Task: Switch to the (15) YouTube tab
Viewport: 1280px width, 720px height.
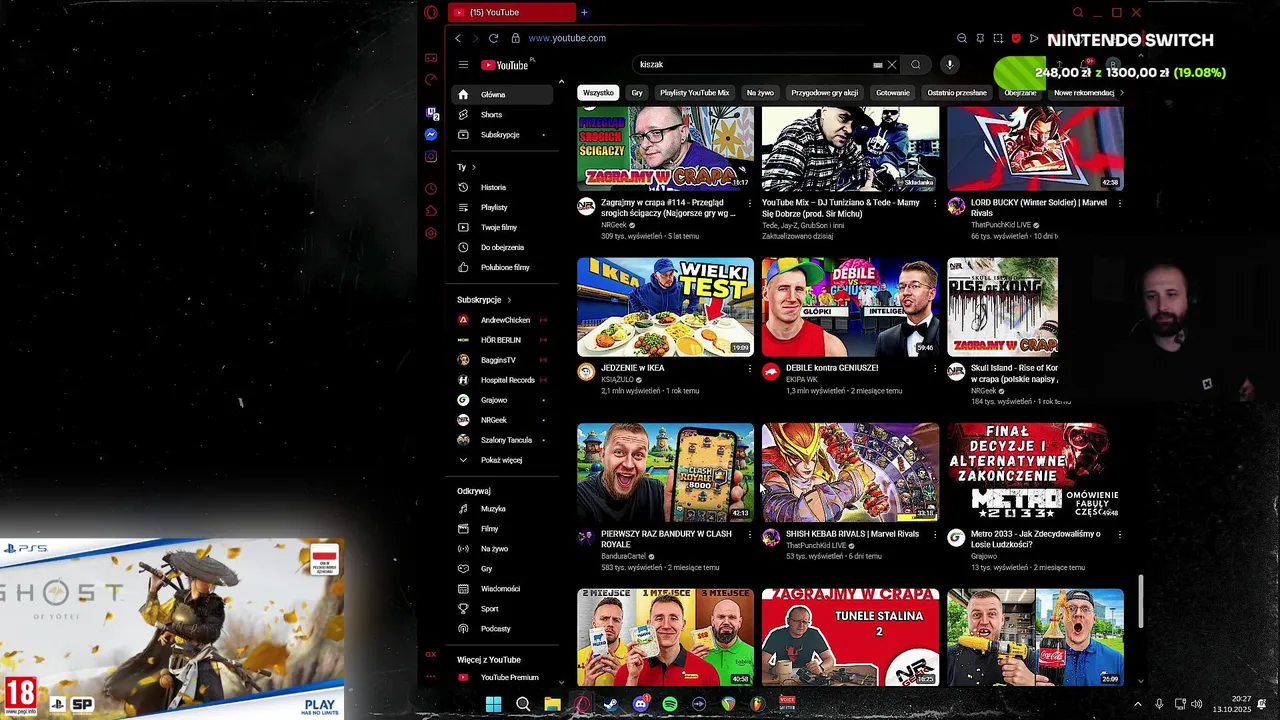Action: point(511,12)
